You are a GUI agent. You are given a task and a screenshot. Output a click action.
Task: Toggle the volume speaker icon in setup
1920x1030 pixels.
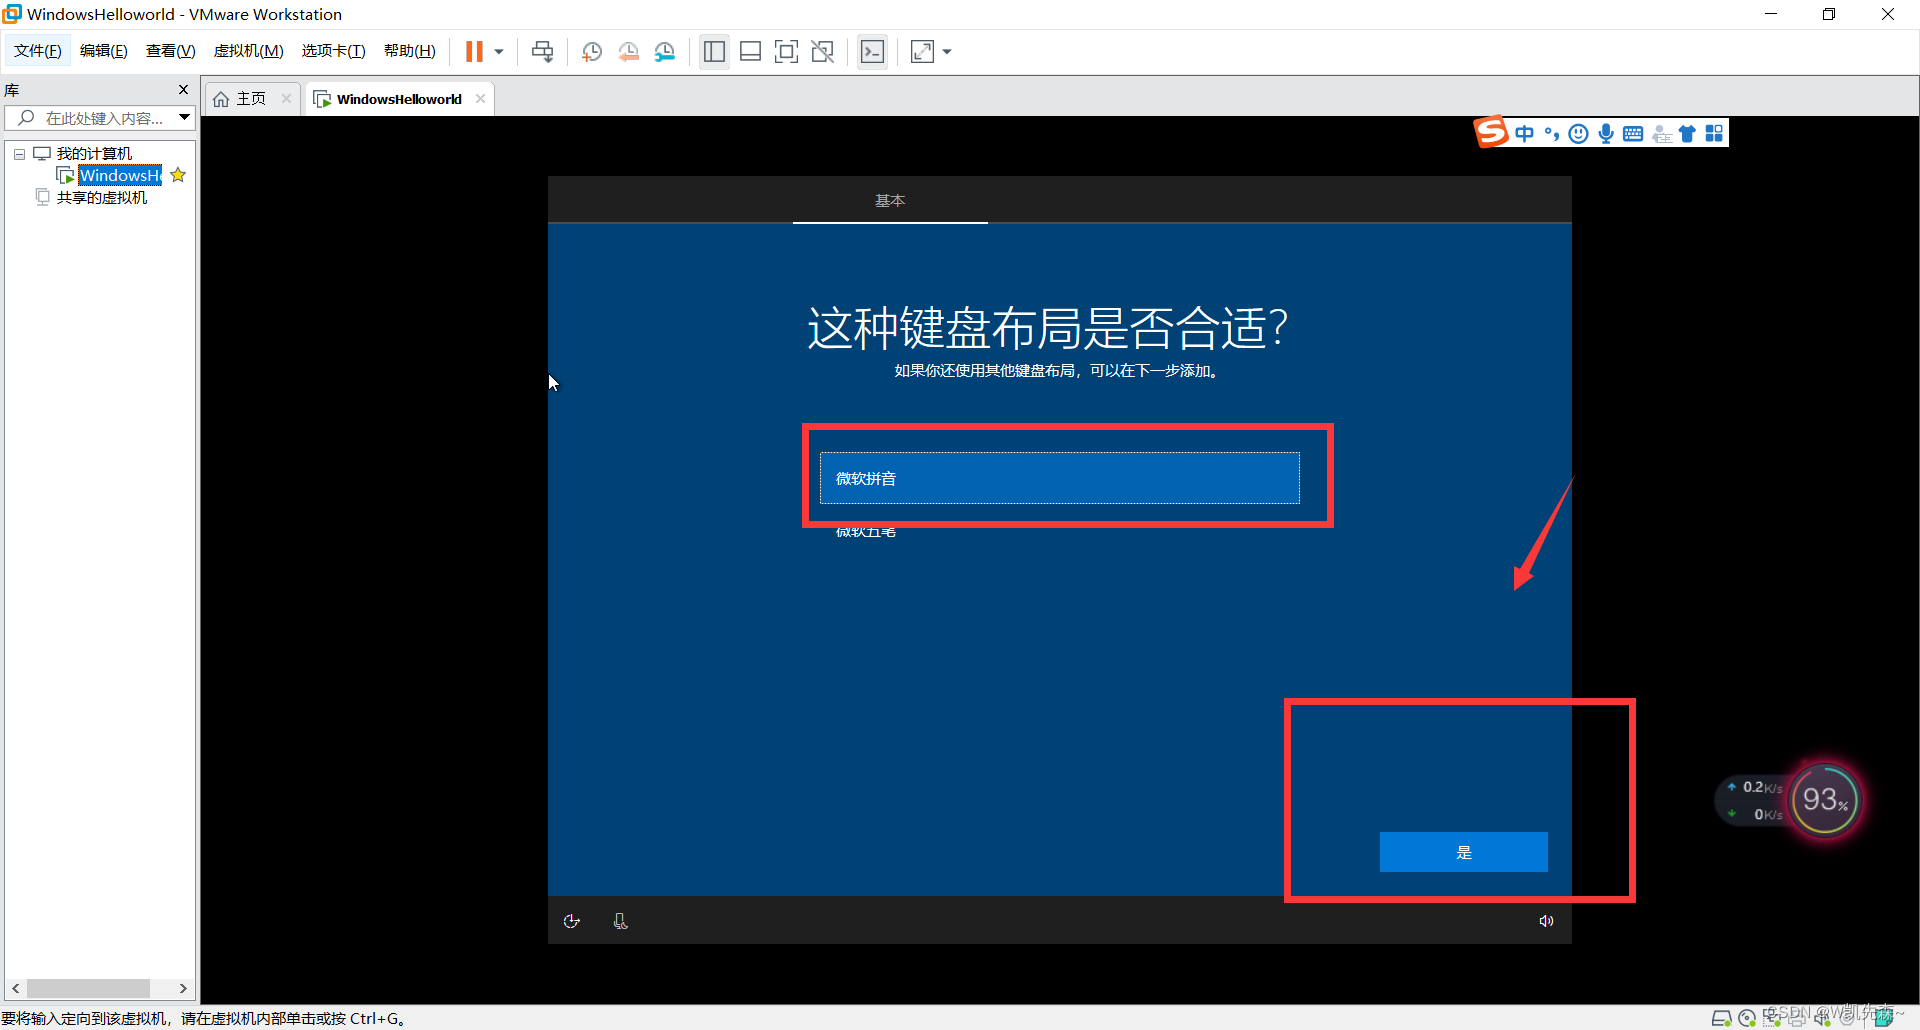point(1546,921)
